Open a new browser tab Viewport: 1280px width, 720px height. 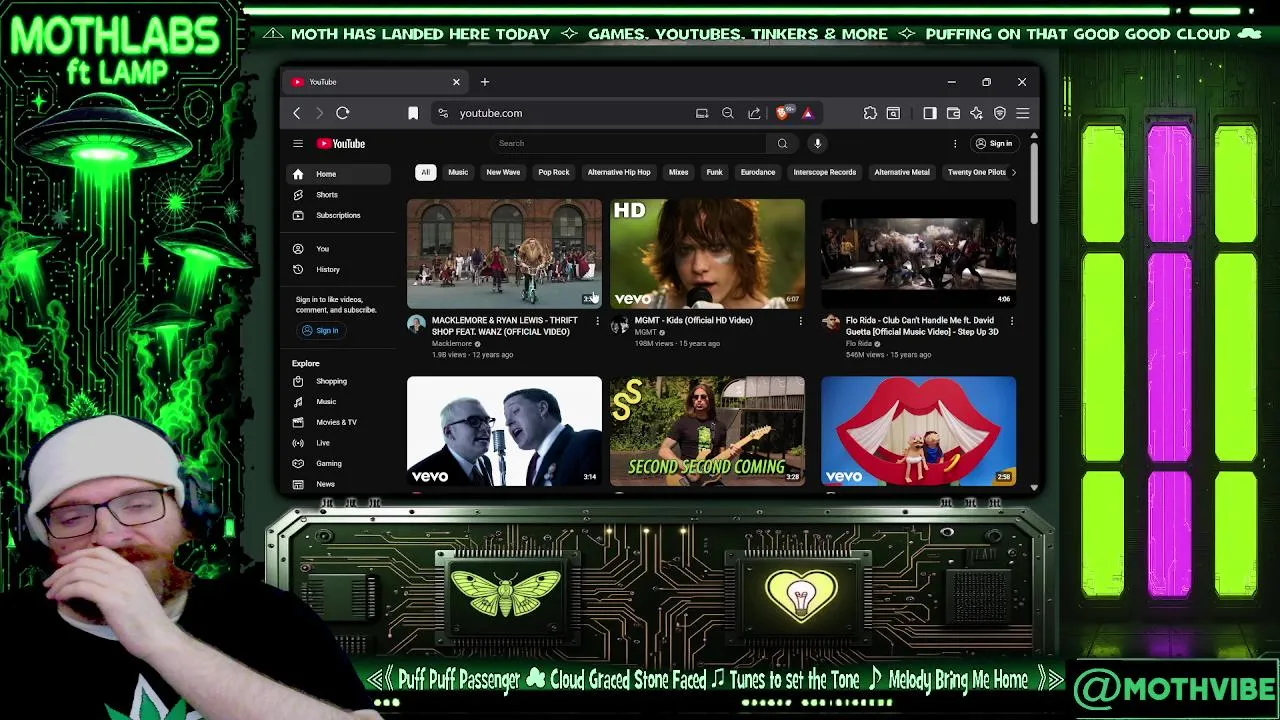[x=485, y=82]
